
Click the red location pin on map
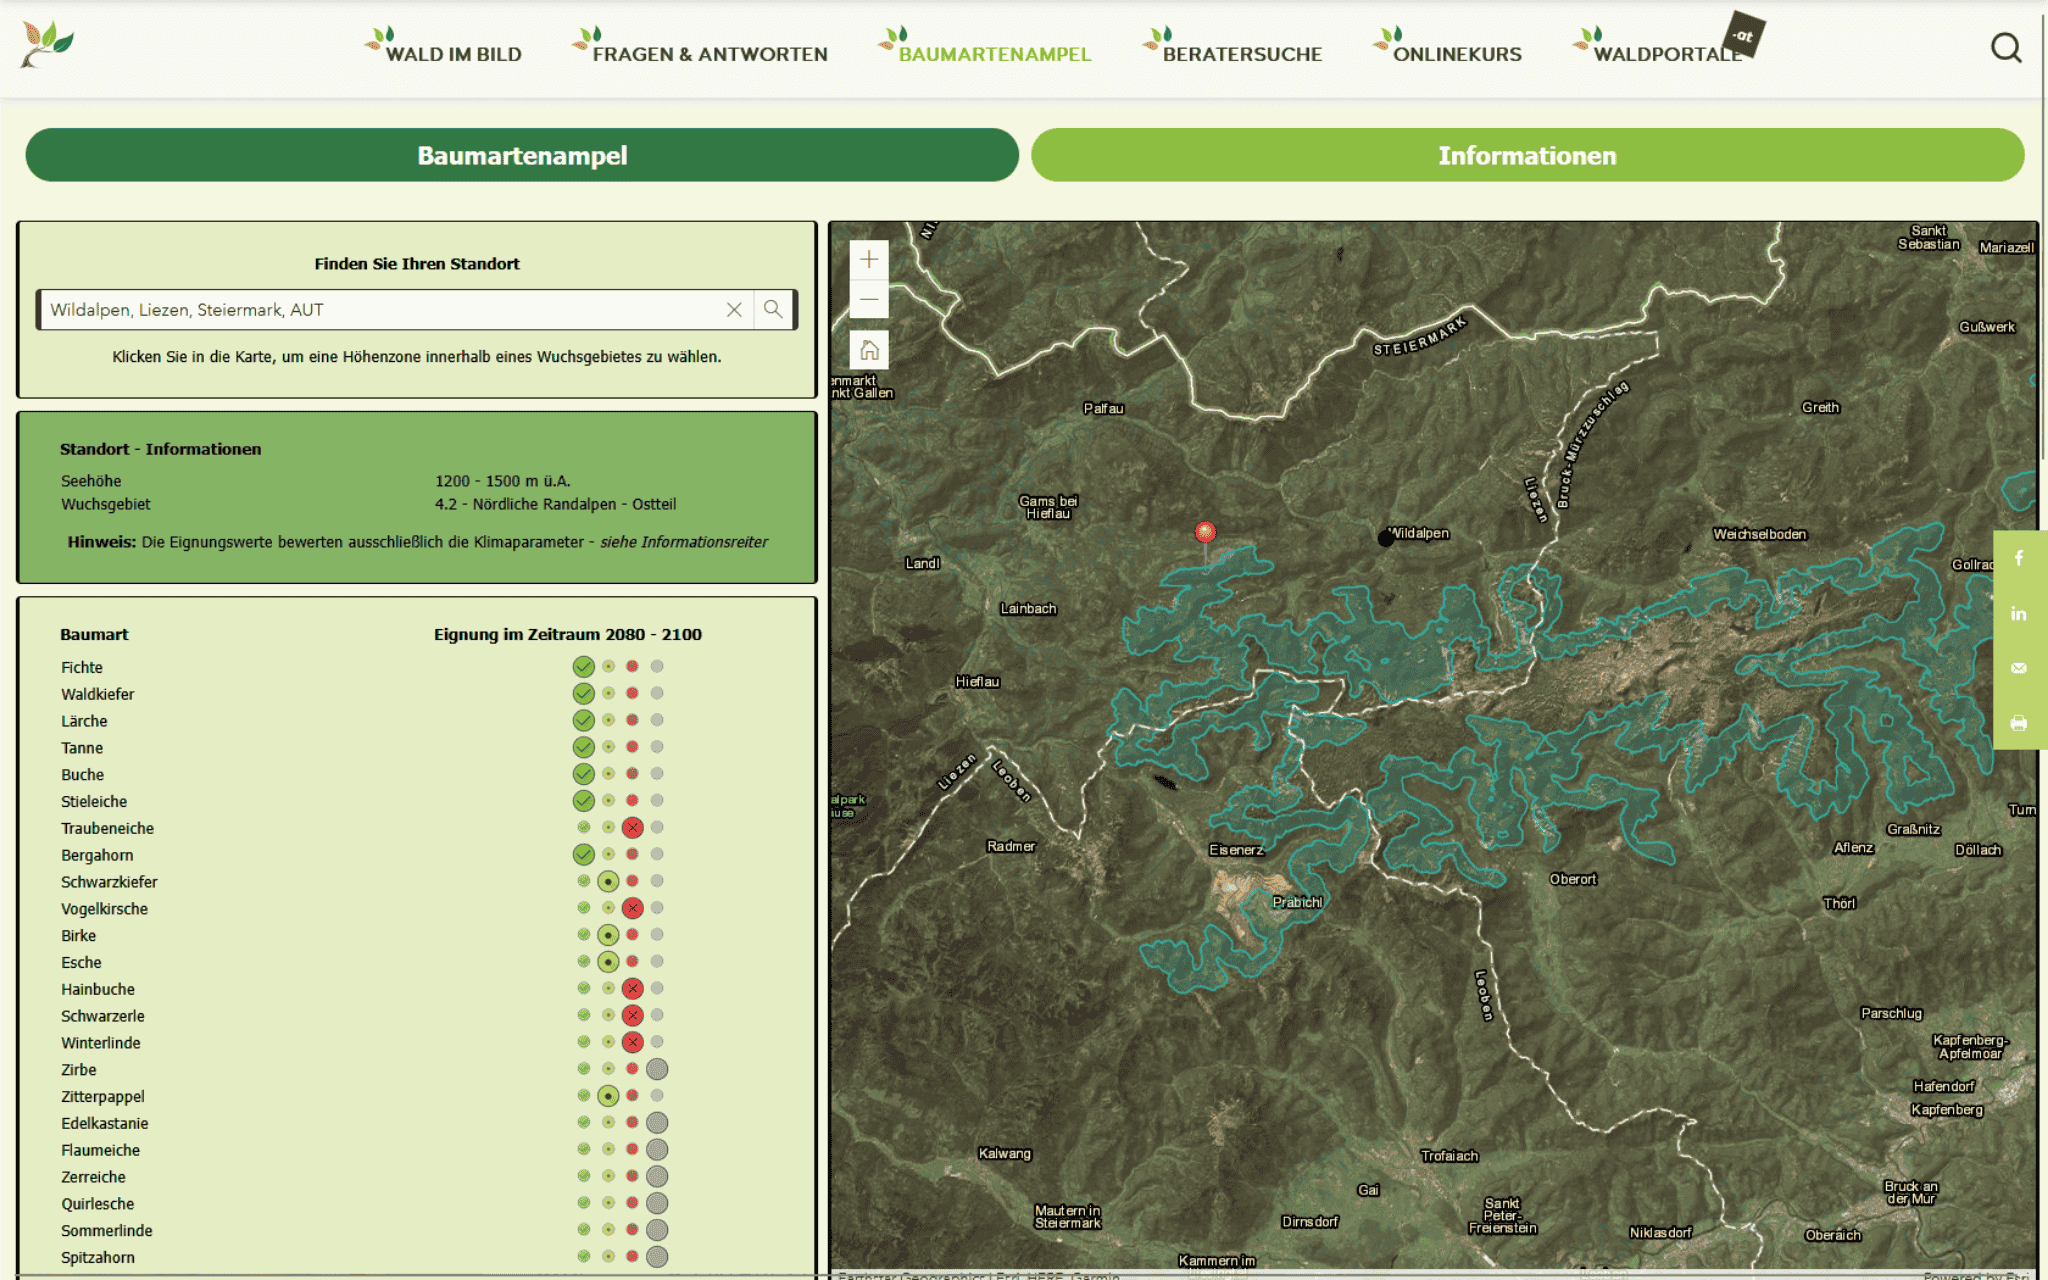(x=1205, y=533)
